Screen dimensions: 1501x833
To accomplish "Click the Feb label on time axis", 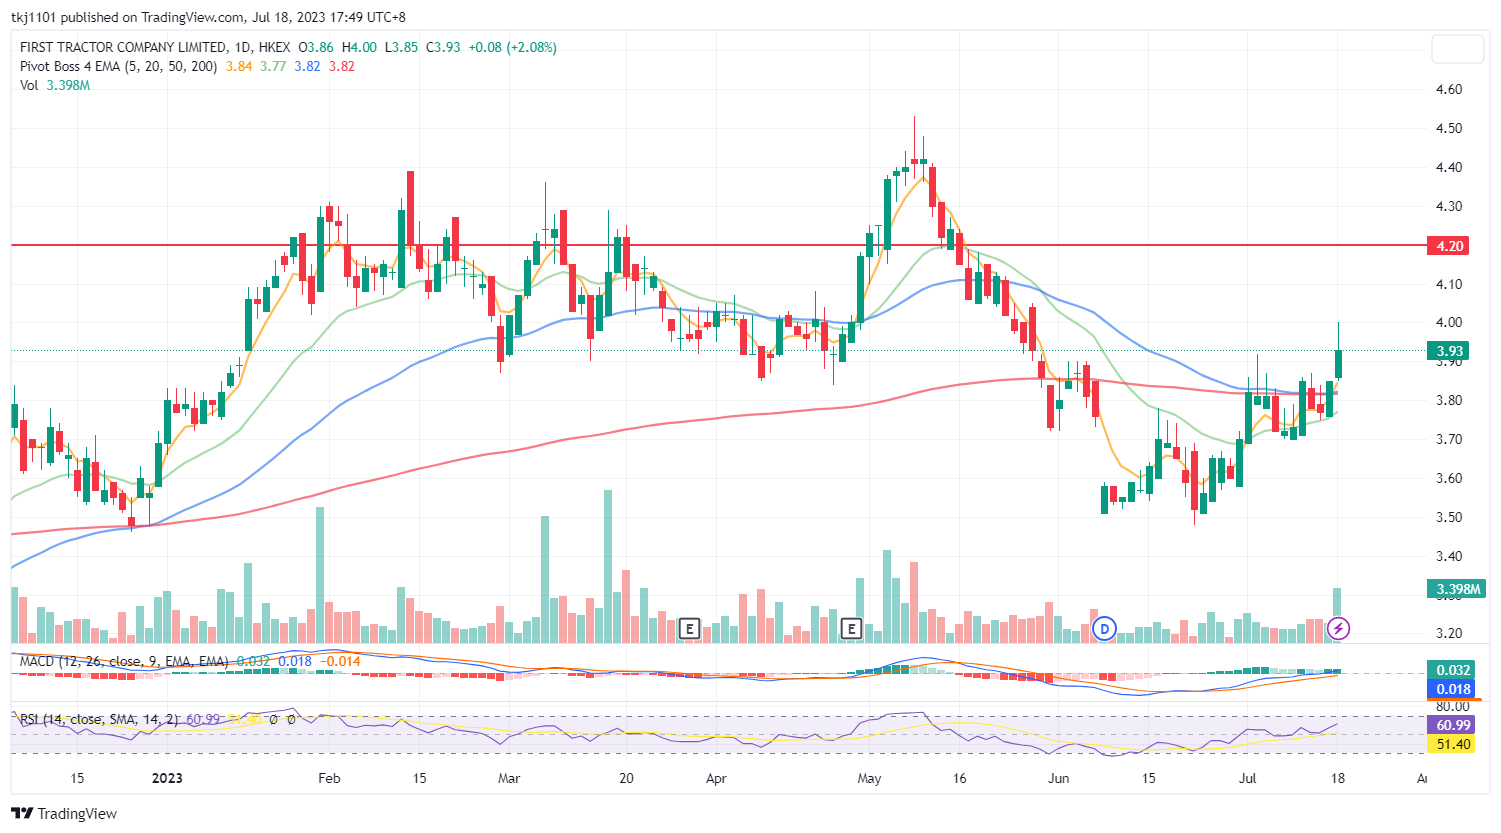I will [329, 778].
